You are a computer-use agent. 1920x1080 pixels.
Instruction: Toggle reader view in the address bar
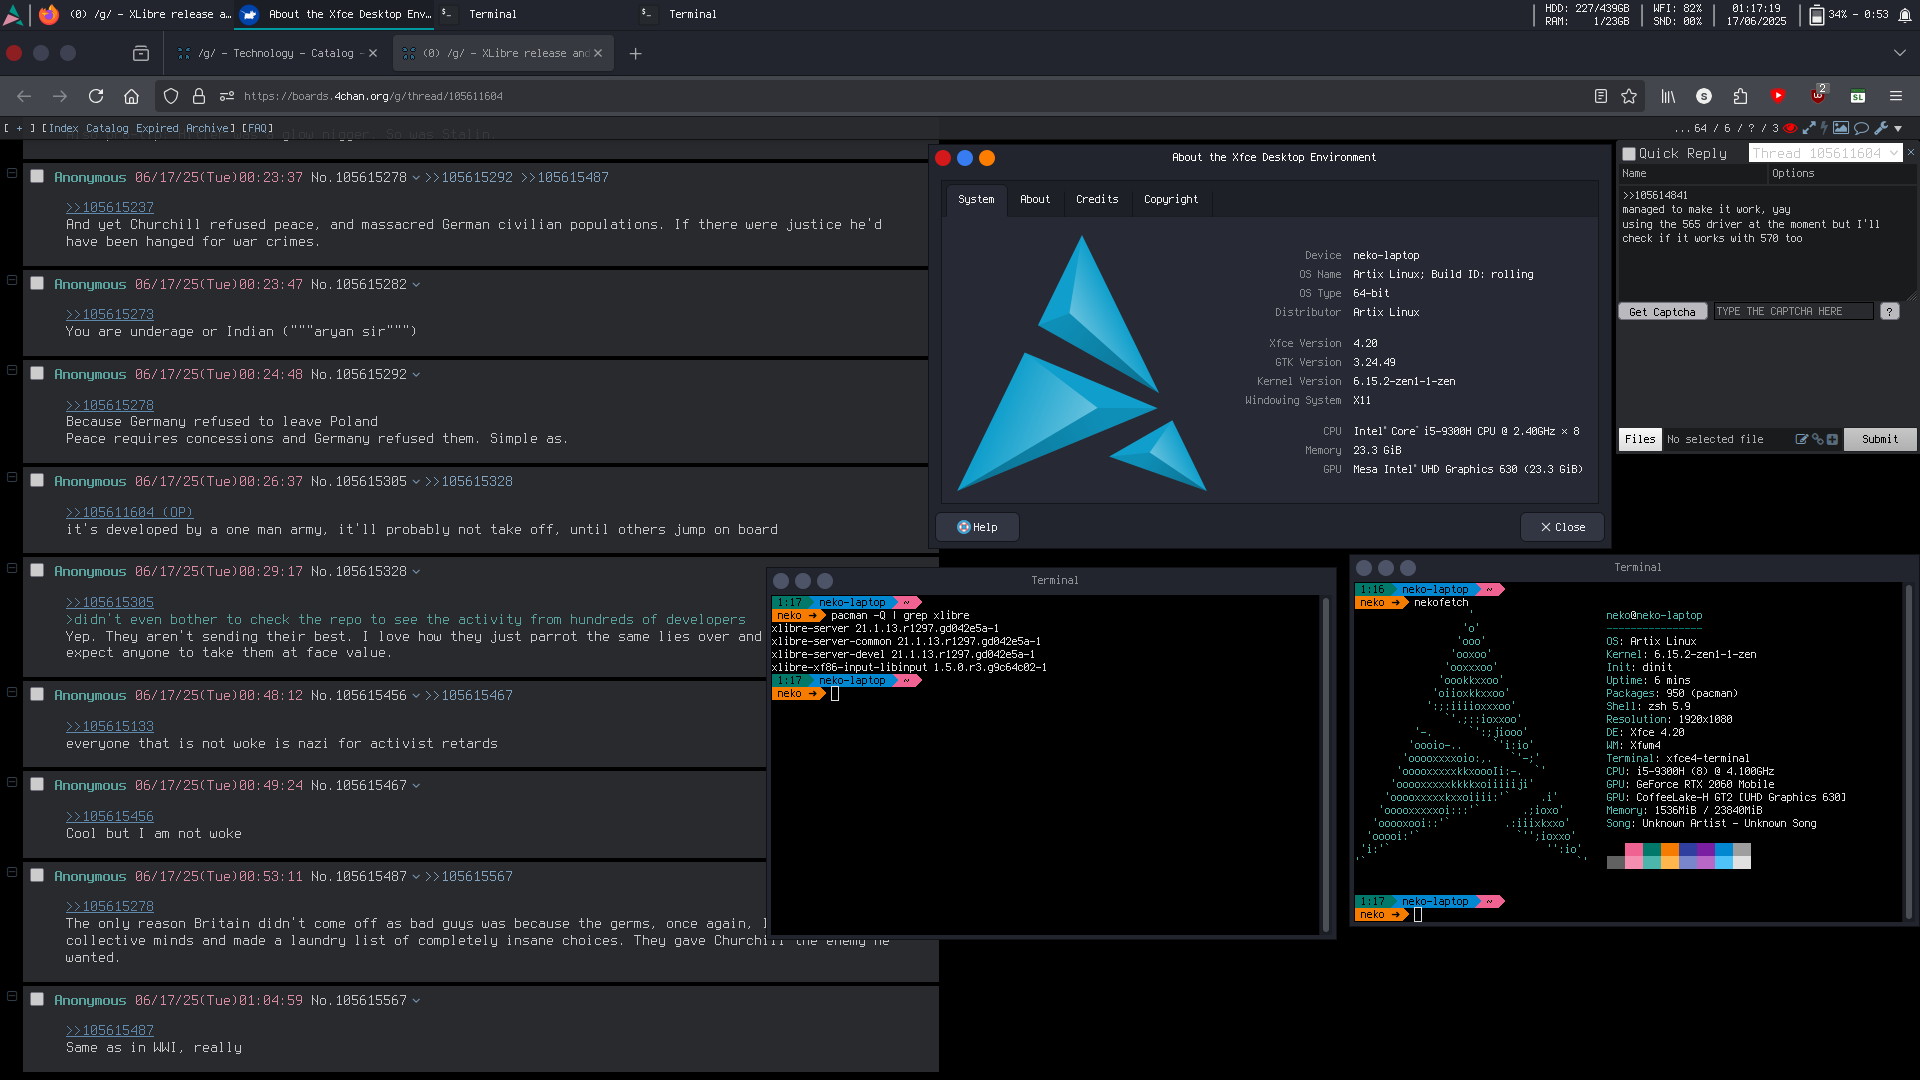1601,96
